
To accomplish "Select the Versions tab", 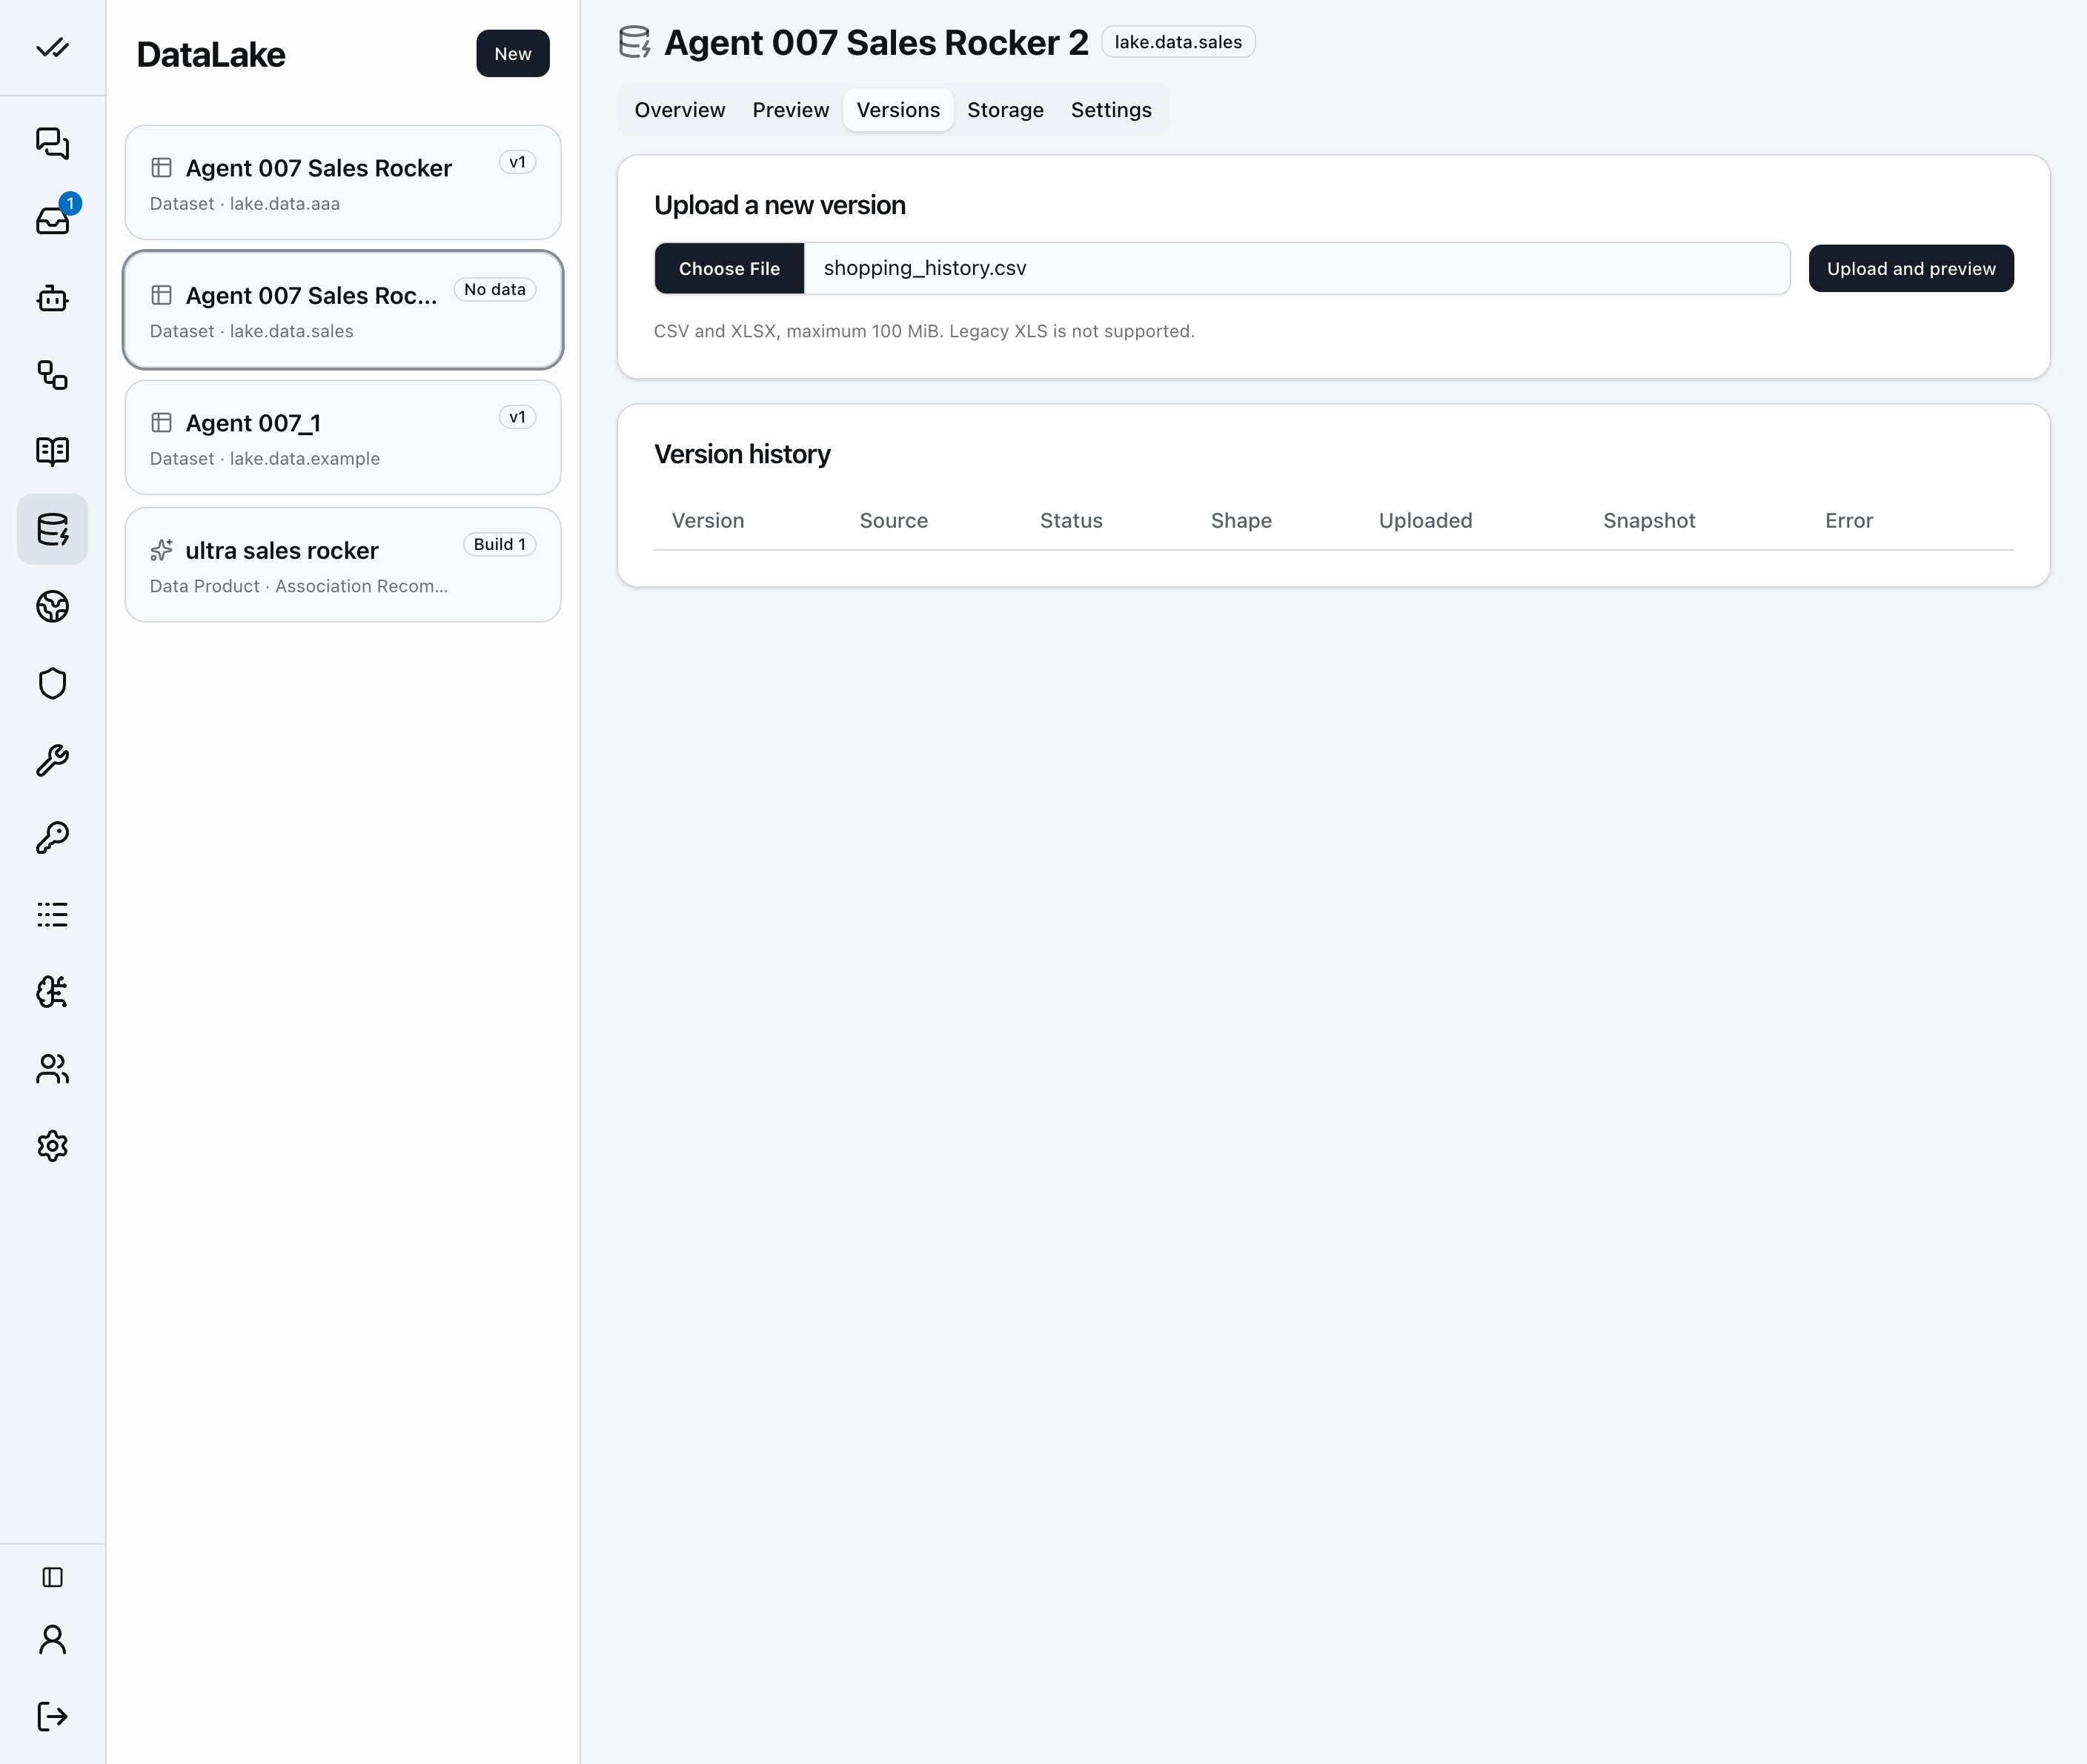I will (x=898, y=110).
